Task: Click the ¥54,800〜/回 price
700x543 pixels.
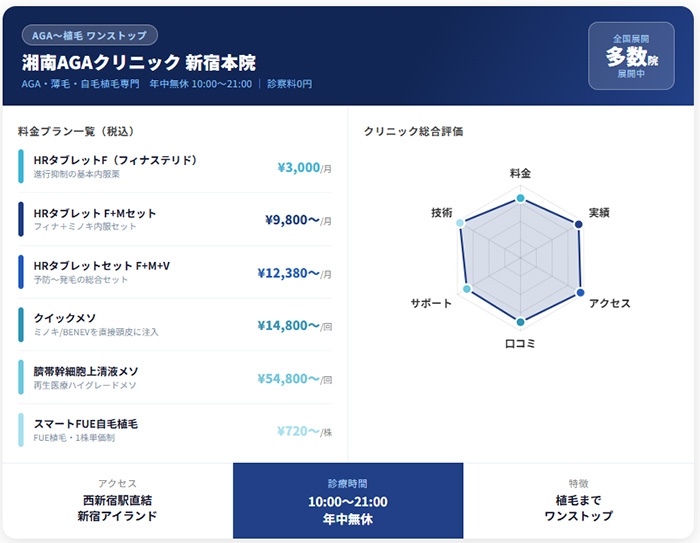Action: point(294,379)
